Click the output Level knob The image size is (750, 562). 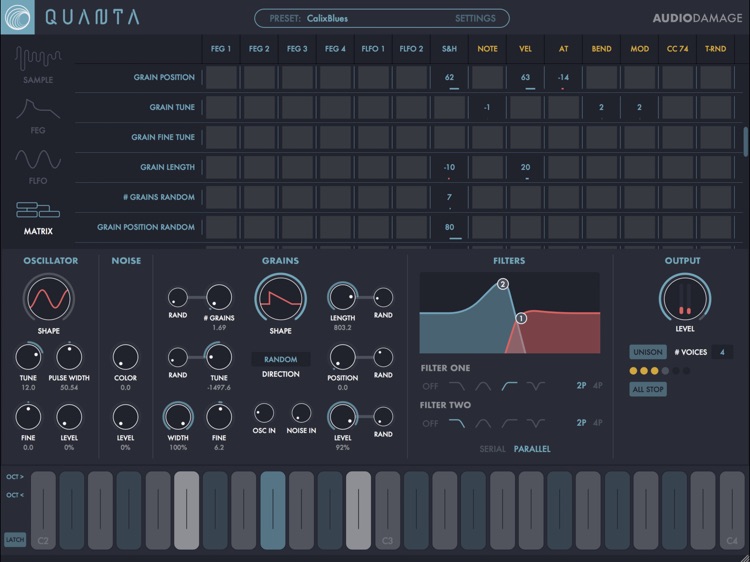(x=683, y=299)
